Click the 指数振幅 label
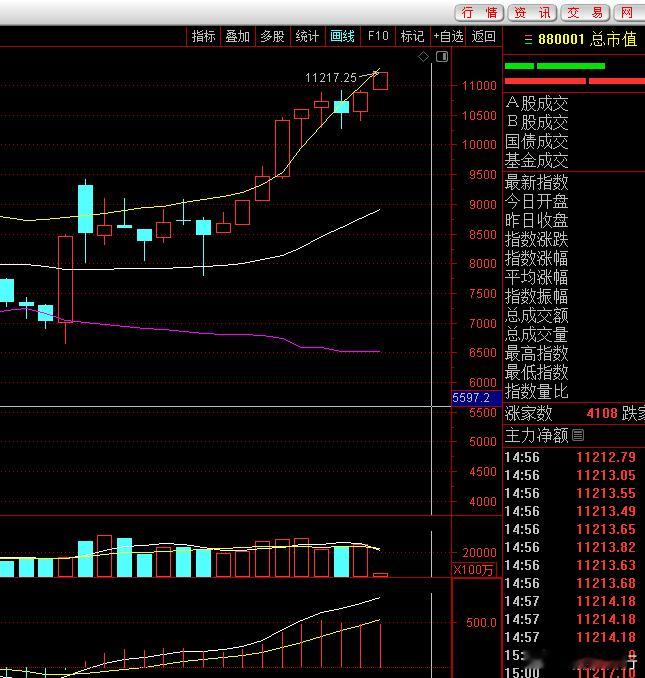The image size is (645, 678). [536, 297]
